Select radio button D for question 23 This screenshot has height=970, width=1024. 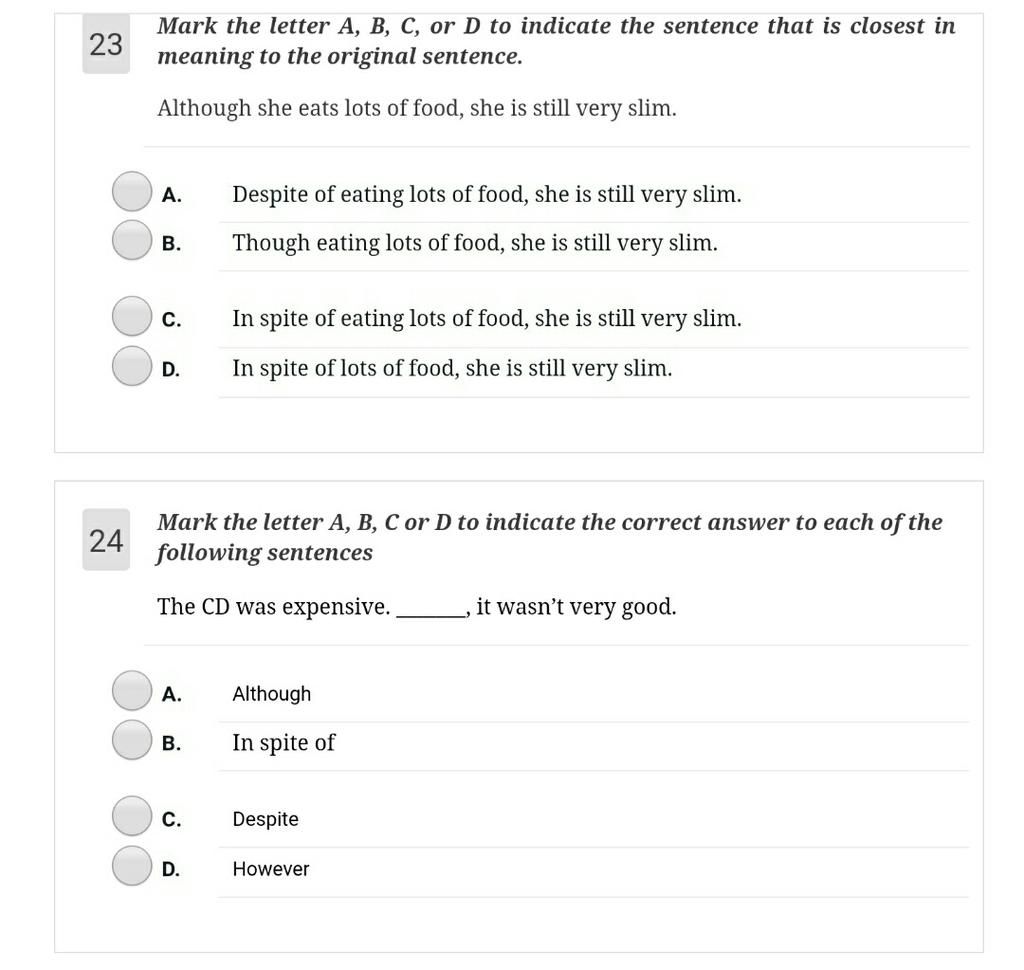pyautogui.click(x=132, y=366)
